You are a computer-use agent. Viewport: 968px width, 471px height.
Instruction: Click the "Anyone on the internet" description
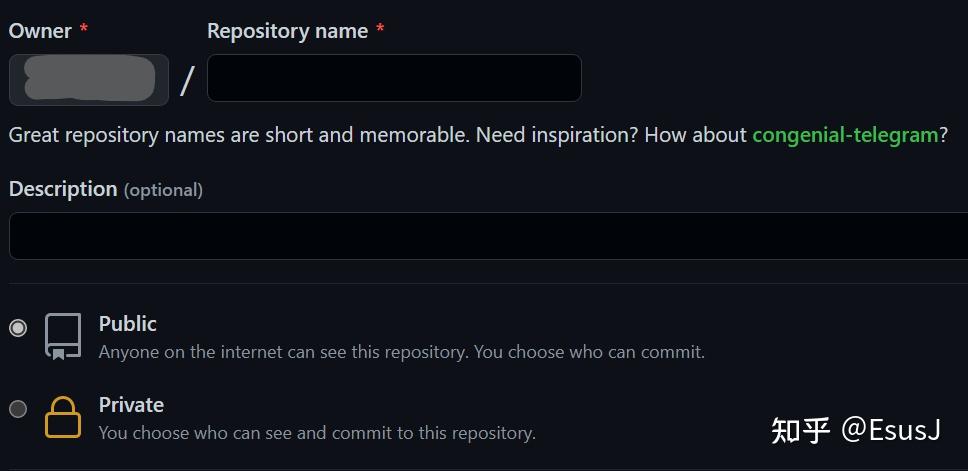point(401,352)
